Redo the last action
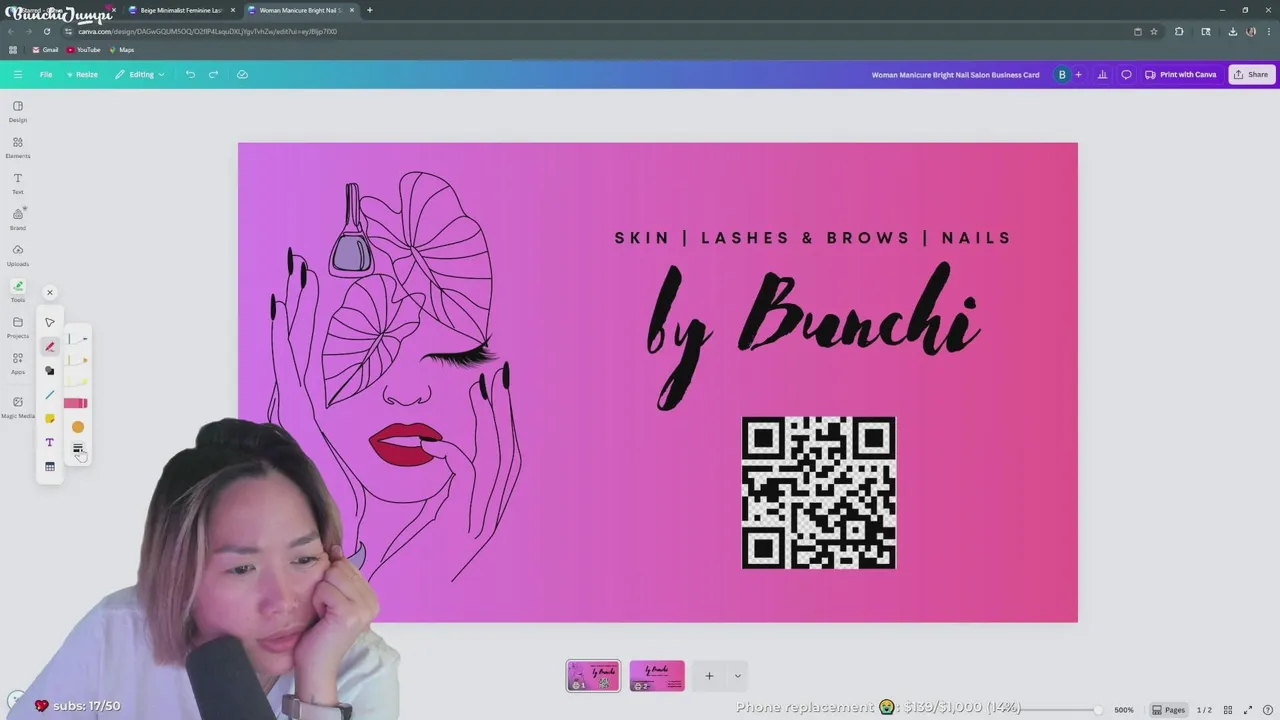This screenshot has height=720, width=1280. tap(213, 74)
